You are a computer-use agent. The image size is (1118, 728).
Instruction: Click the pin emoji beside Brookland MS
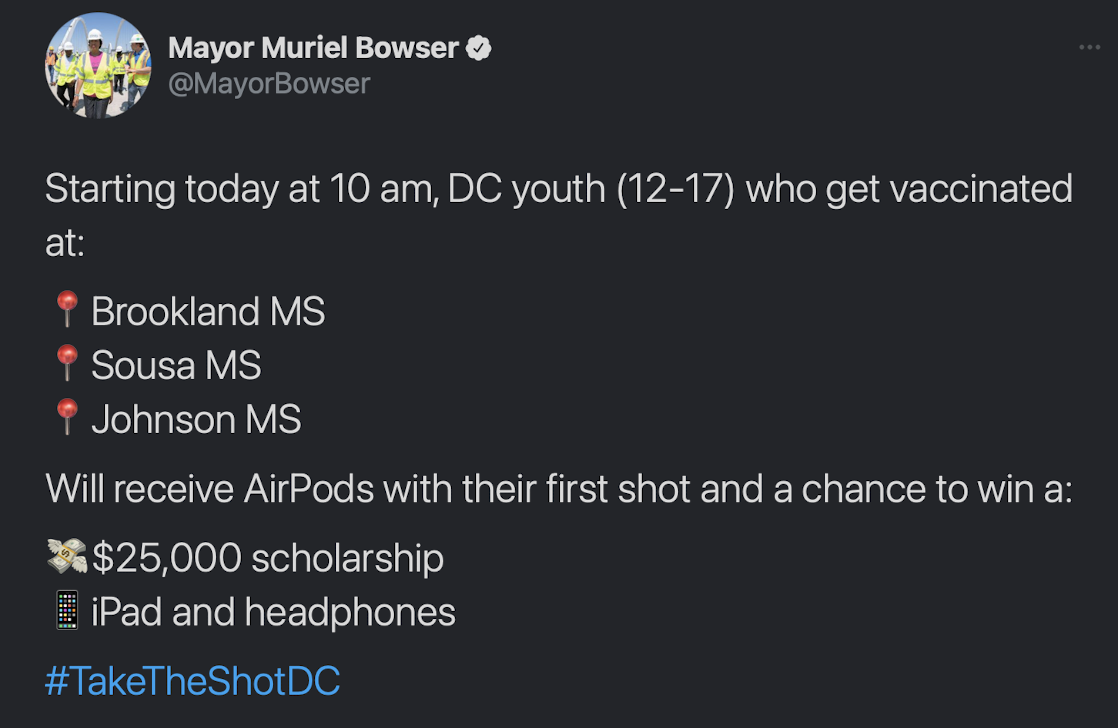(x=67, y=311)
